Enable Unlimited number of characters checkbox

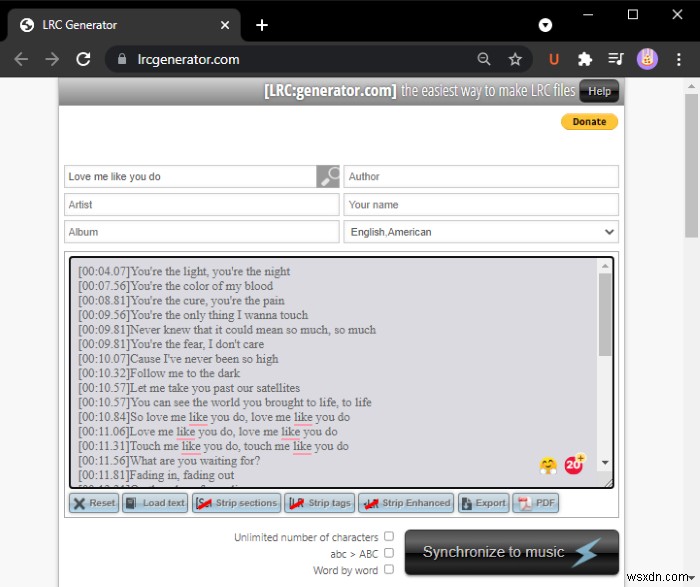tap(389, 536)
